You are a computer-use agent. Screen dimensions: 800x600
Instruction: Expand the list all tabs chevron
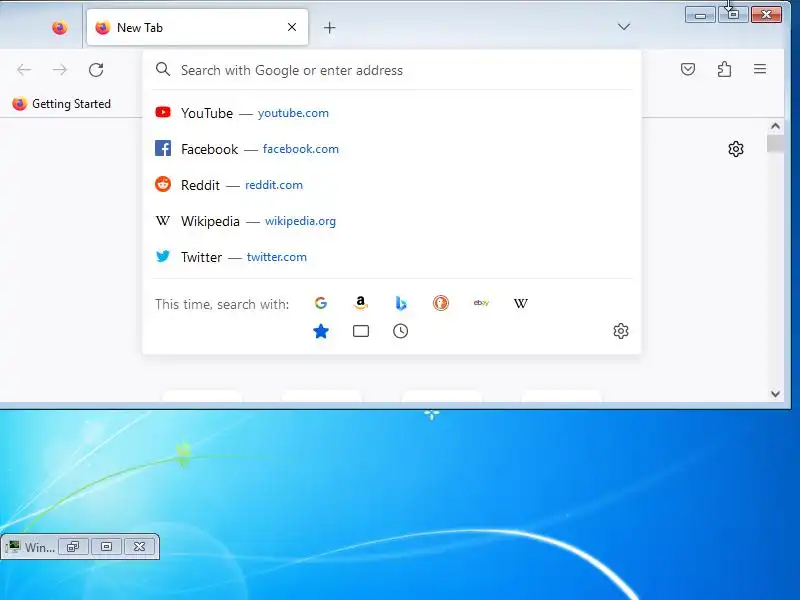[623, 27]
